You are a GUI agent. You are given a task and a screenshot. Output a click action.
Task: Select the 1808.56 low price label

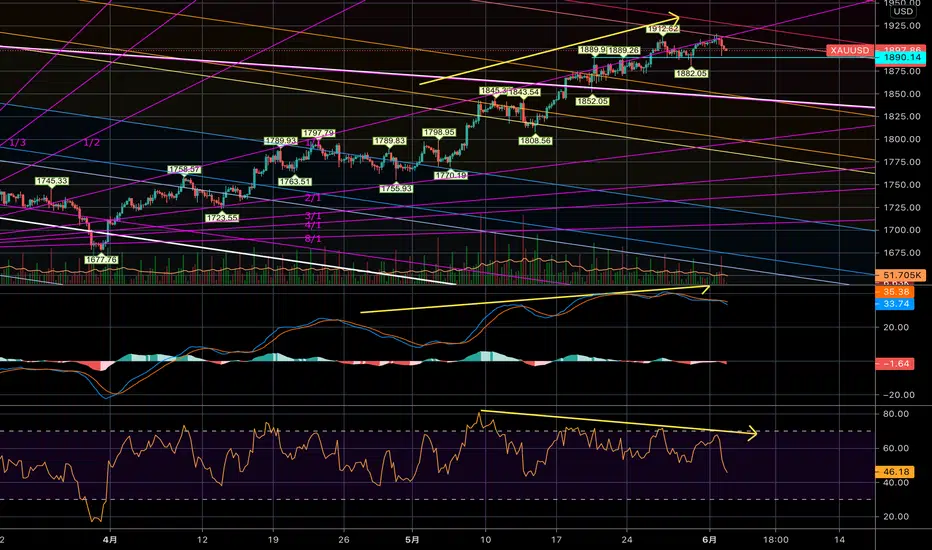pyautogui.click(x=535, y=142)
